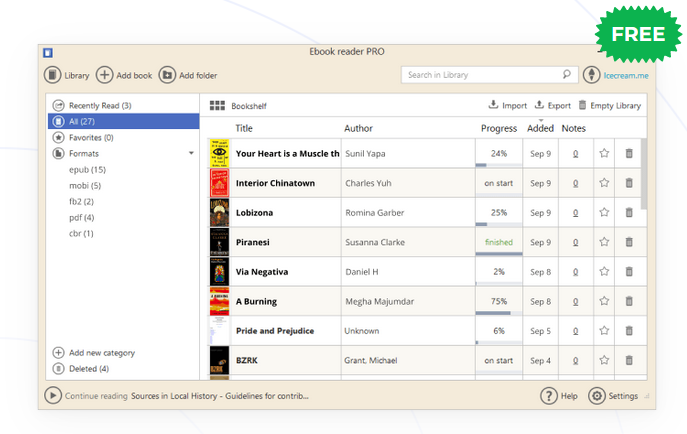
Task: Filter by epub (15) format
Action: [x=87, y=169]
